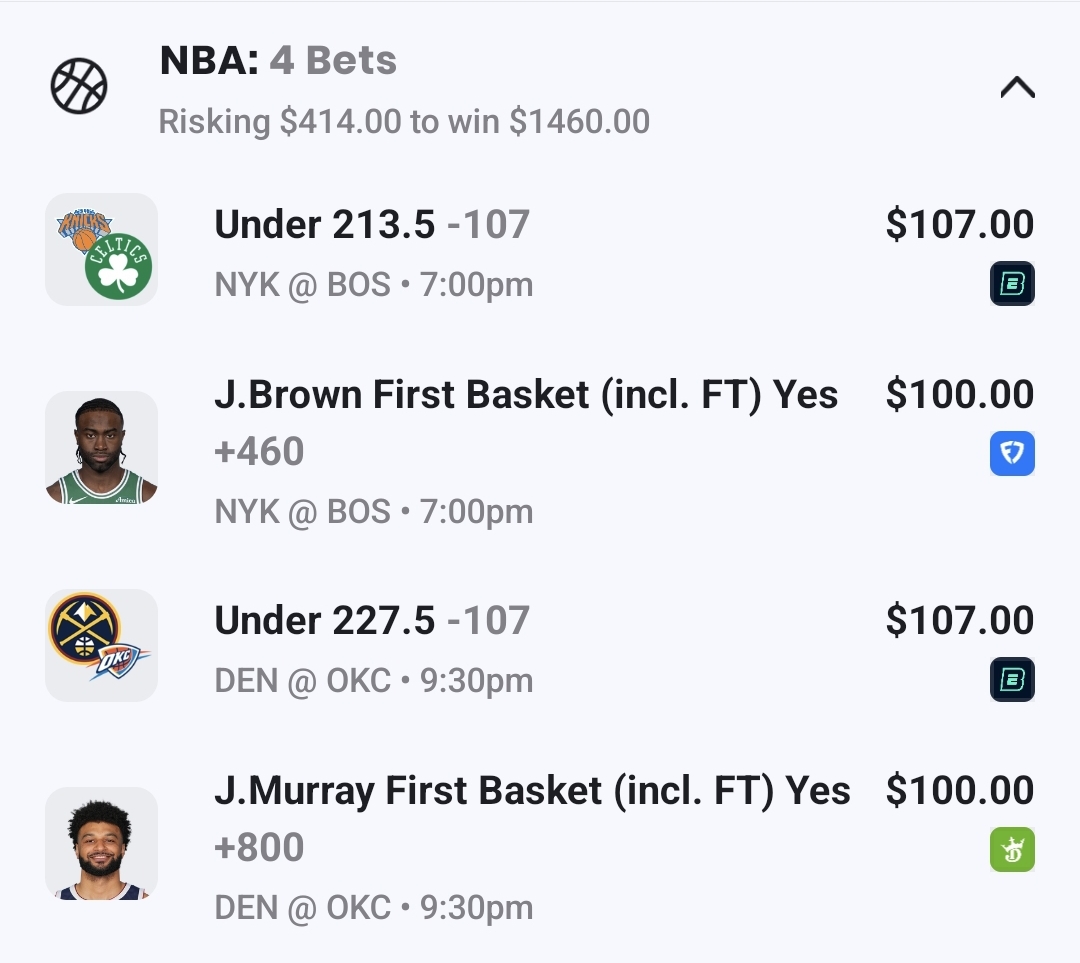
Task: Tap the Risking $414.00 summary text
Action: click(x=404, y=122)
